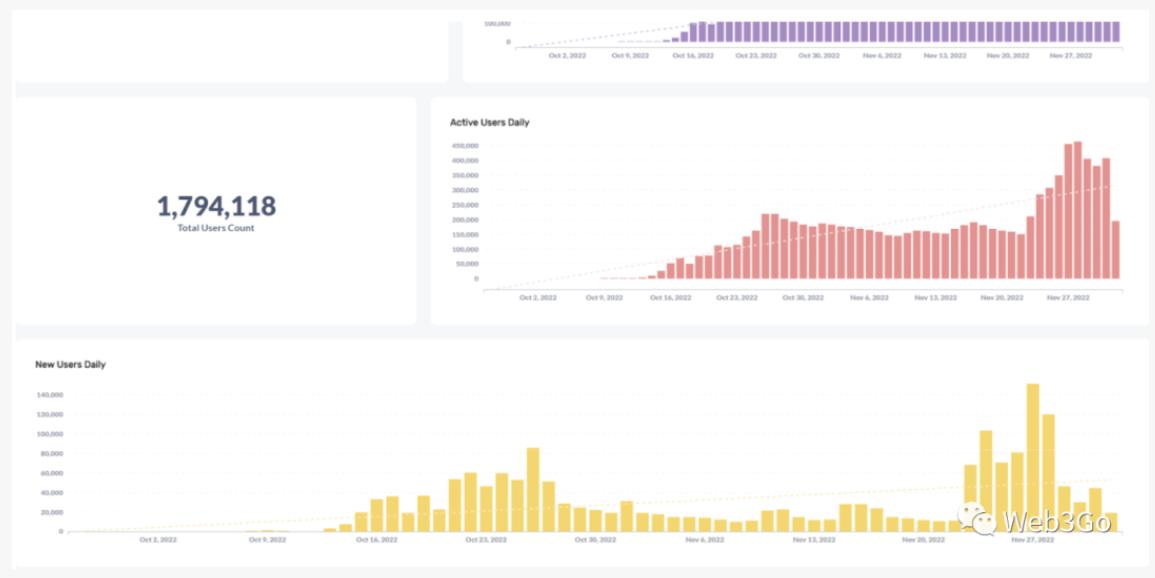The image size is (1155, 578).
Task: Select the tallest red bar in Active Users Daily
Action: click(x=1077, y=210)
